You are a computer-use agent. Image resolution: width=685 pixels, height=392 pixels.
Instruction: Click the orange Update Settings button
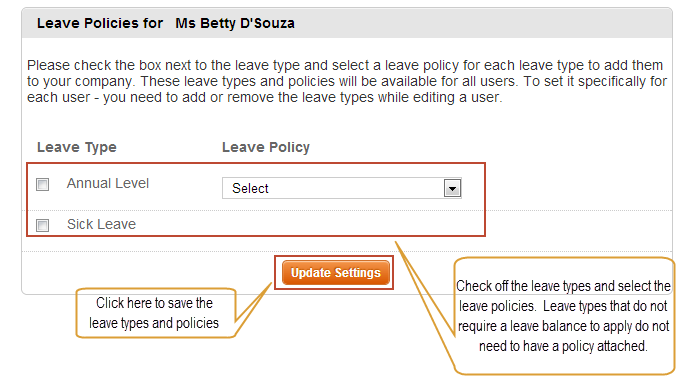336,273
